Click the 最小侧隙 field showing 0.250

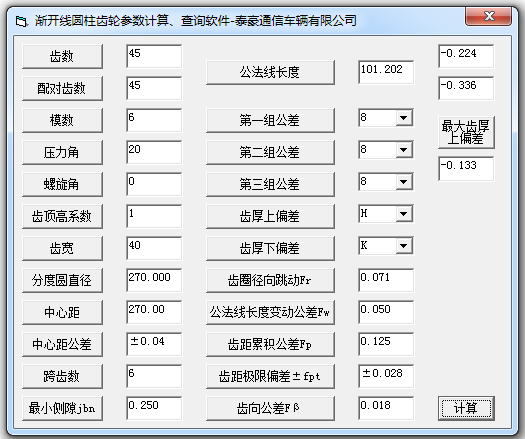[154, 408]
